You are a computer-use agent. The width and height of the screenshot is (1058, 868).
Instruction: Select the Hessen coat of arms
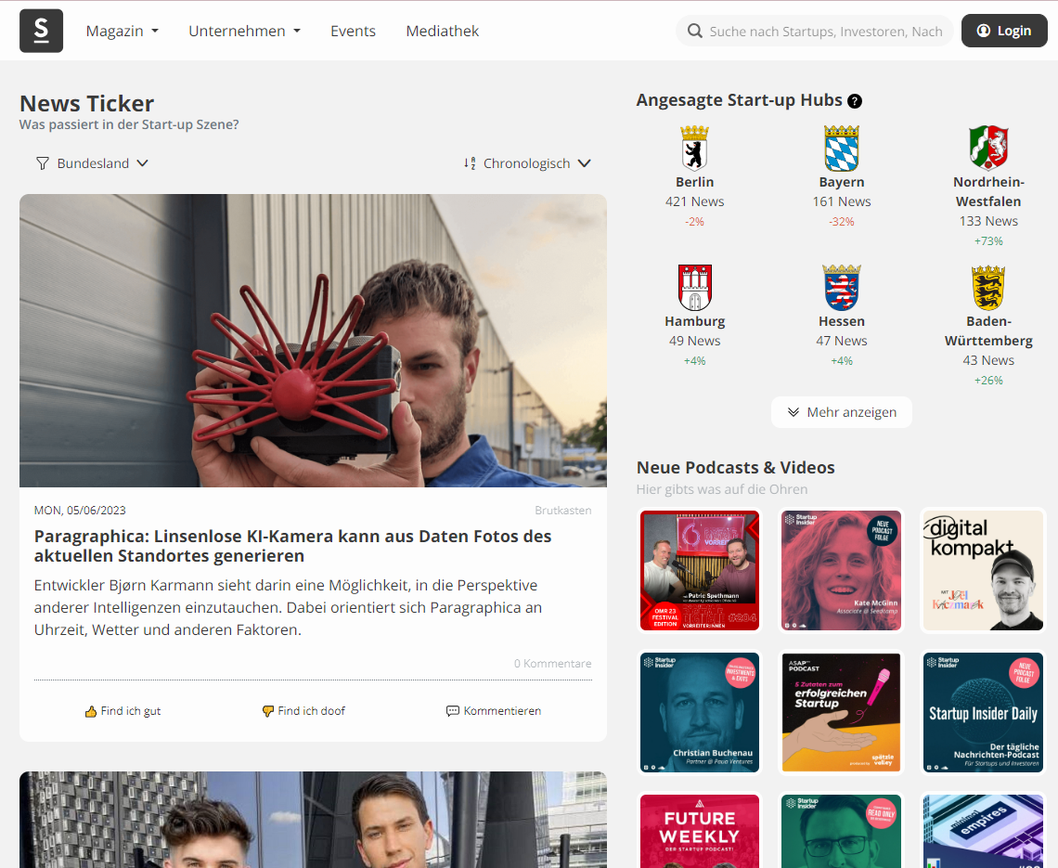point(841,288)
